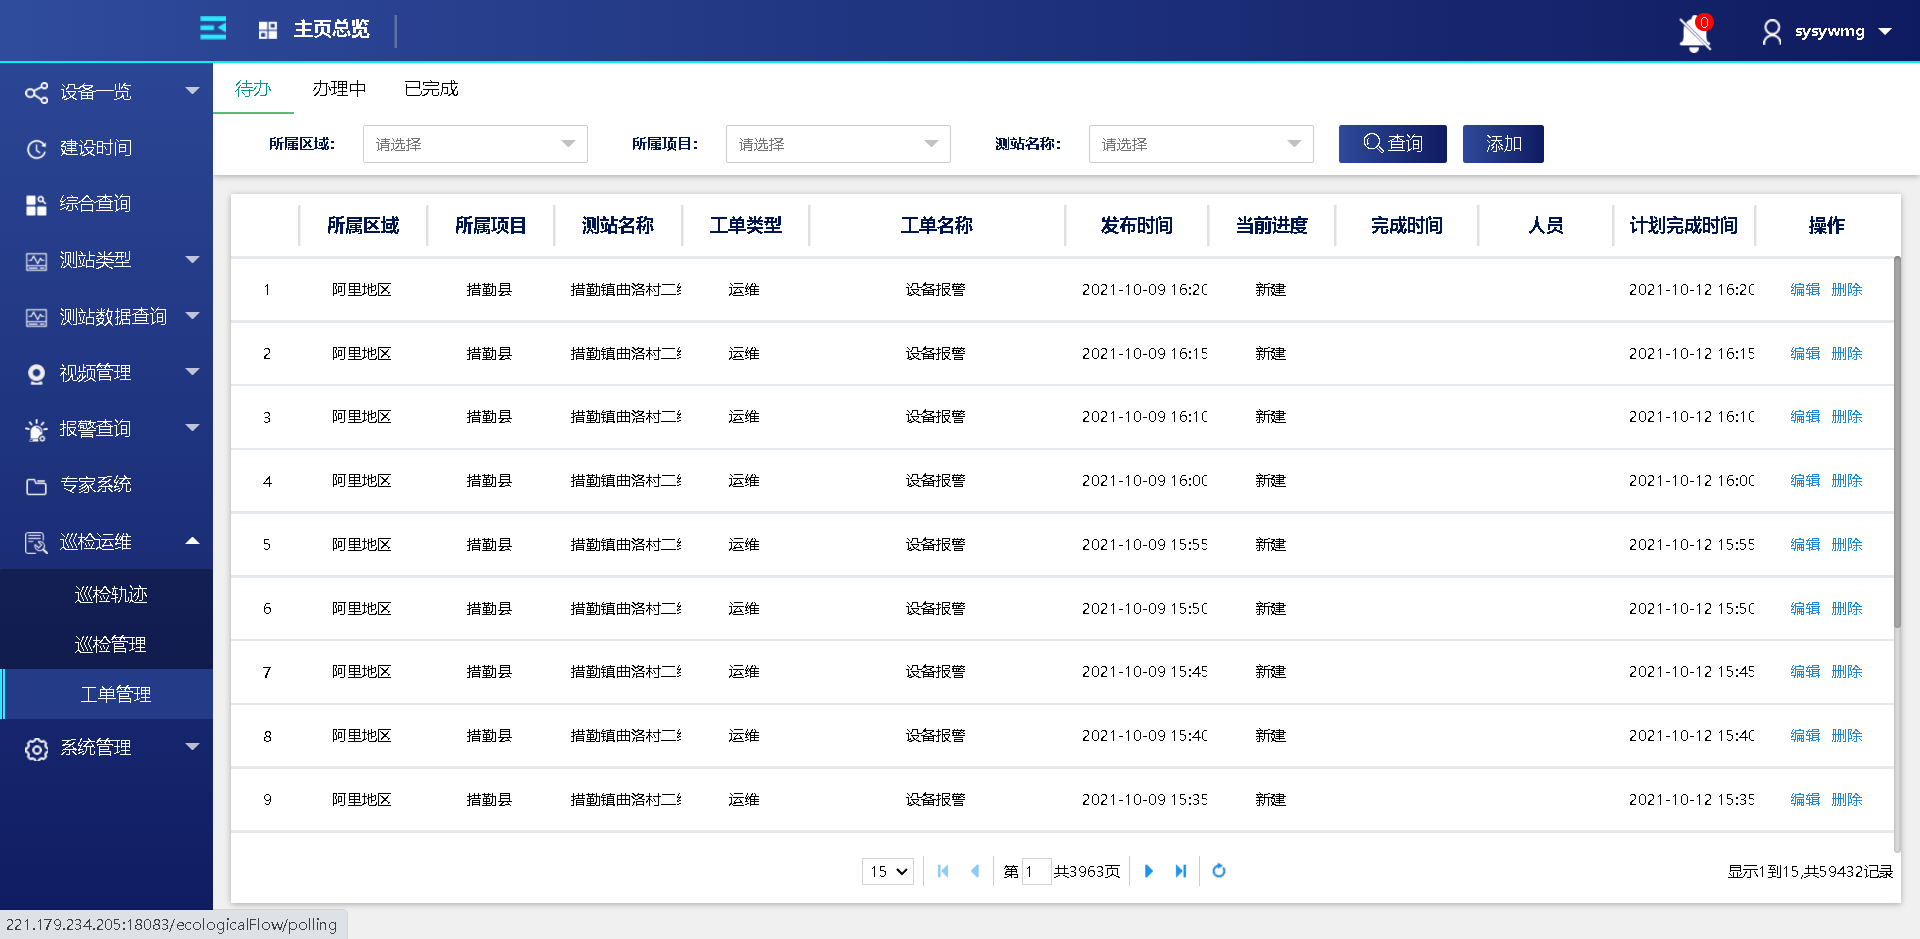
Task: Switch to the 待办 tab
Action: tap(253, 89)
